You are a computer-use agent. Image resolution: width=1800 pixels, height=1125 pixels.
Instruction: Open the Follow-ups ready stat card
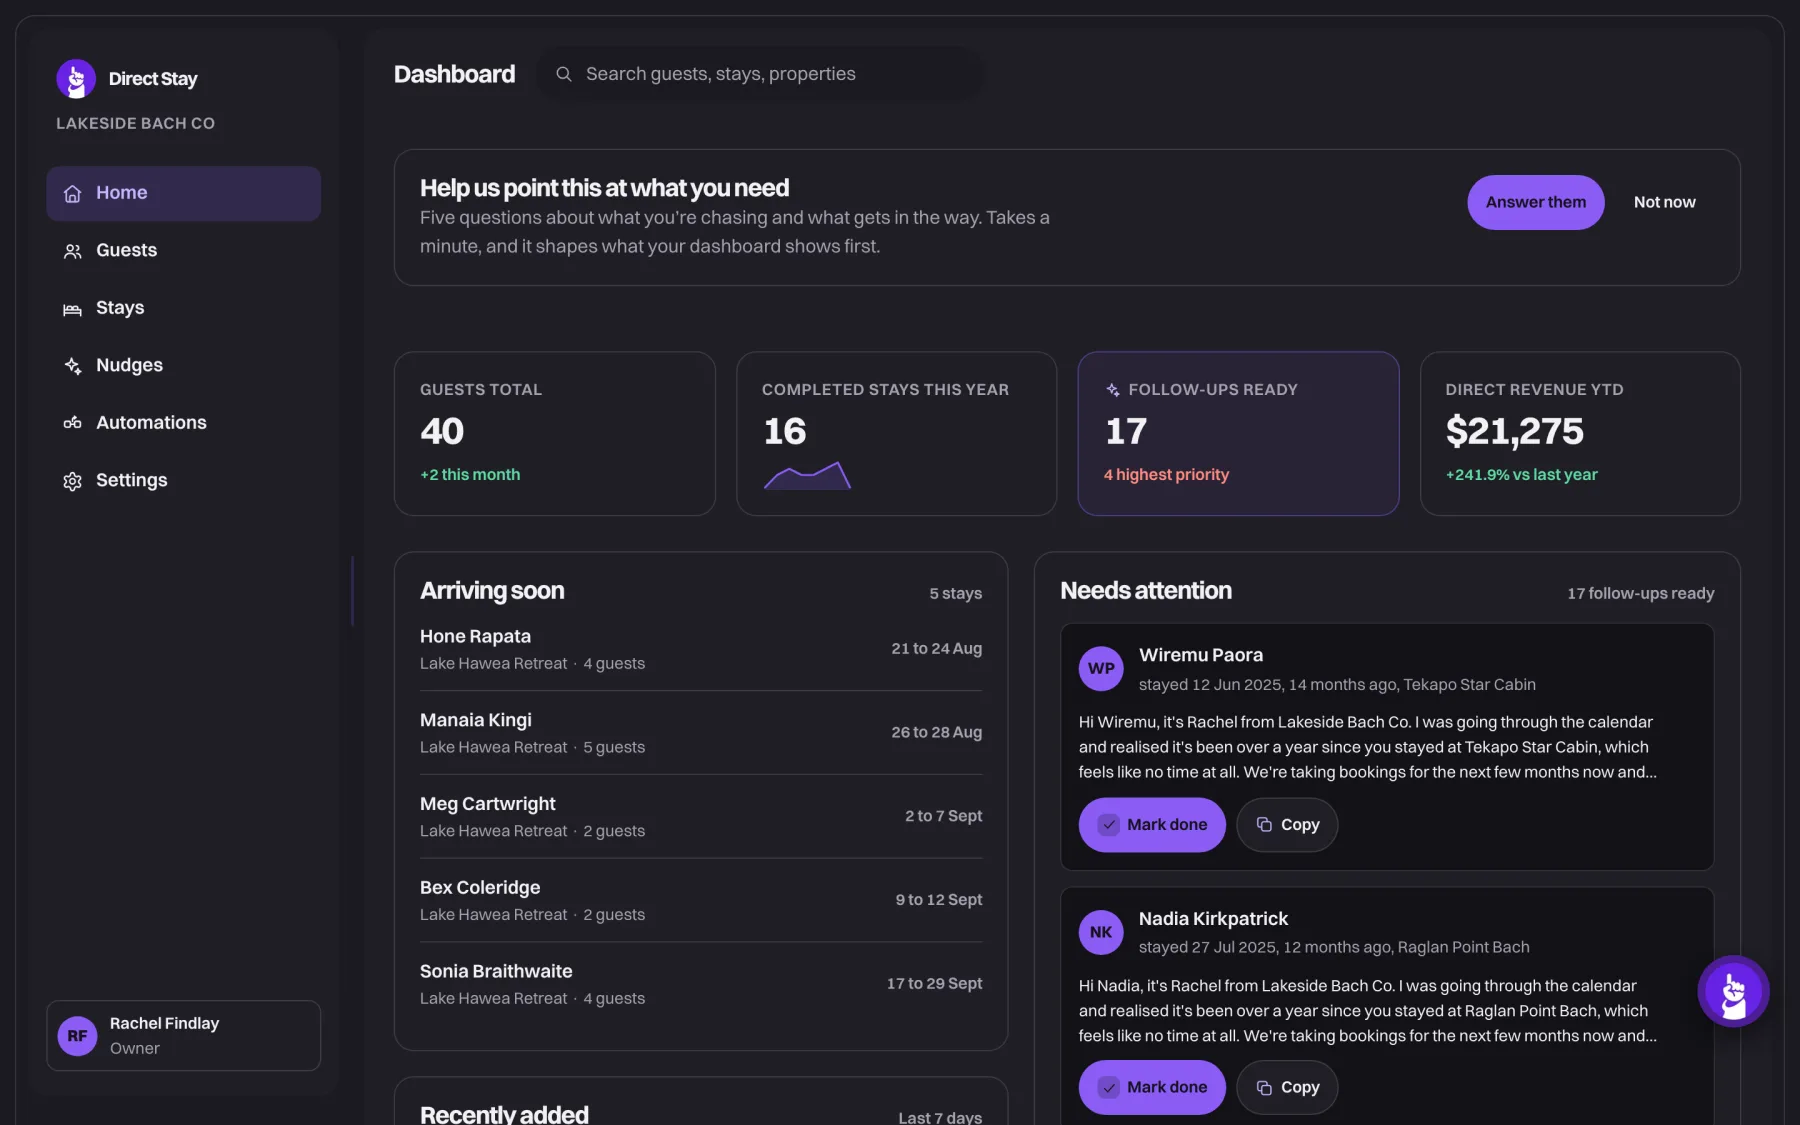1238,433
